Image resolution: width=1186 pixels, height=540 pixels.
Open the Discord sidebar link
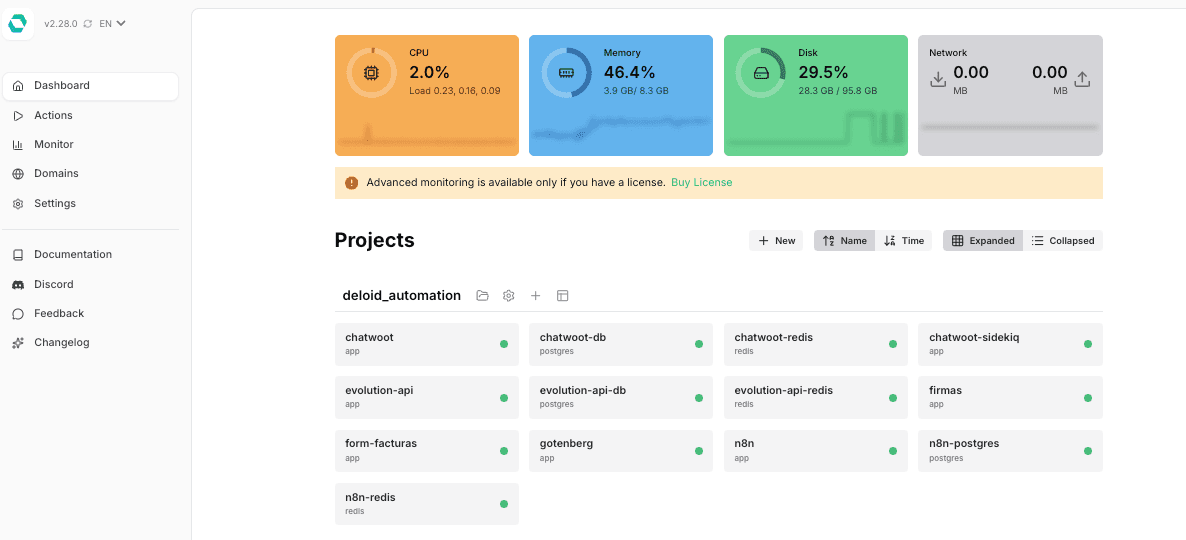(91, 284)
